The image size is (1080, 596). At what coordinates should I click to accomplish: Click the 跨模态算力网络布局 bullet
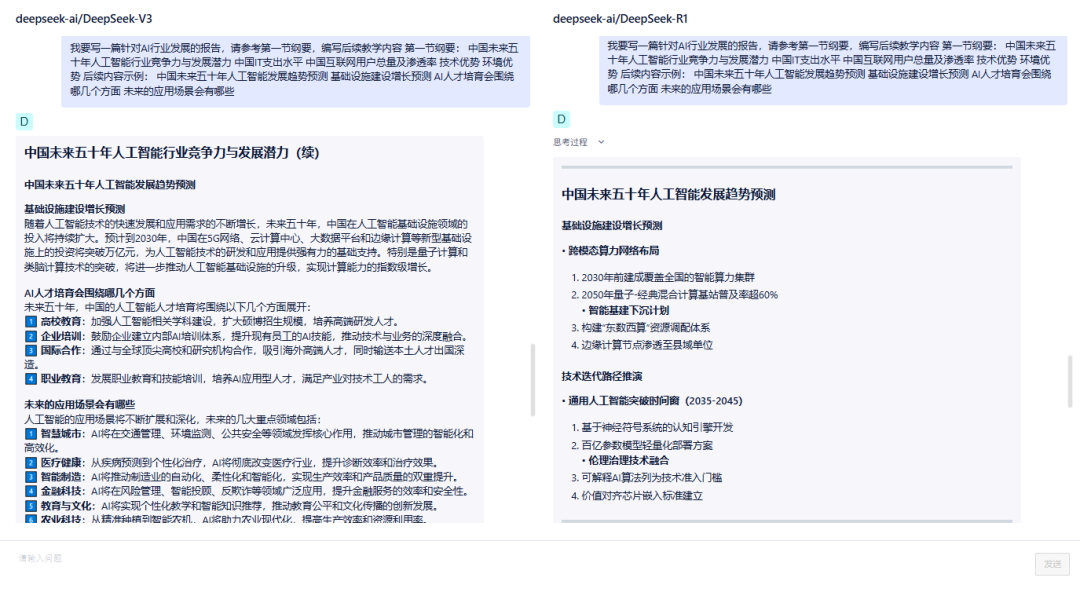tap(610, 251)
